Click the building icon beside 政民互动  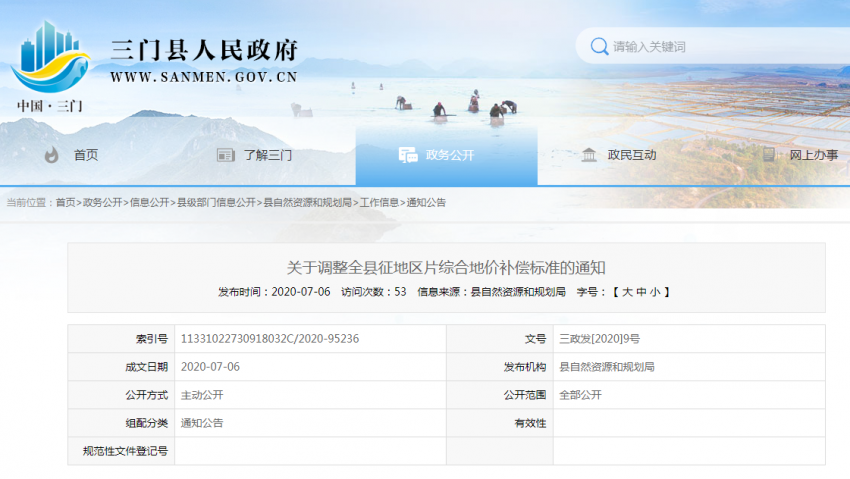click(x=589, y=155)
